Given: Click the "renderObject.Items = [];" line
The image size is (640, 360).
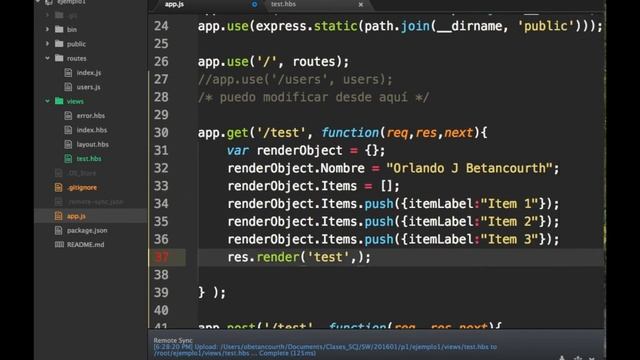Looking at the screenshot, I should pos(313,186).
